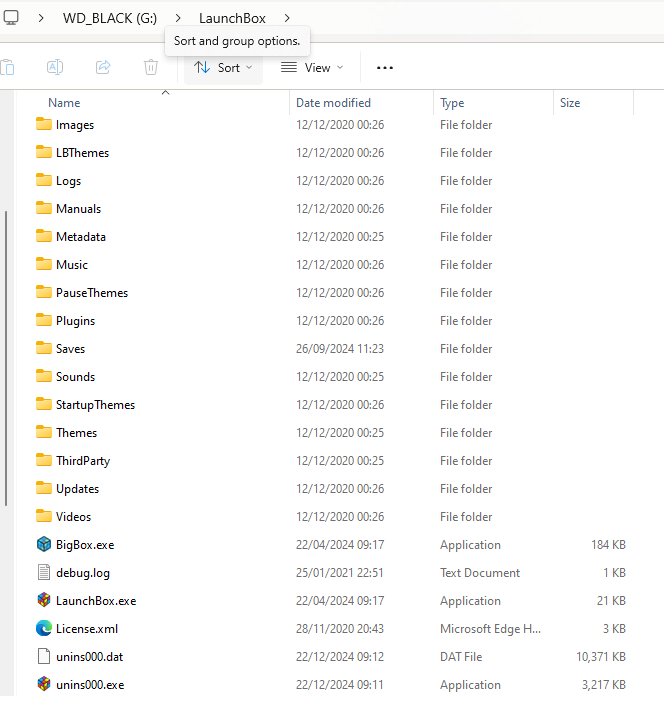The height and width of the screenshot is (705, 664).
Task: Click the debug.log document icon
Action: [x=44, y=572]
